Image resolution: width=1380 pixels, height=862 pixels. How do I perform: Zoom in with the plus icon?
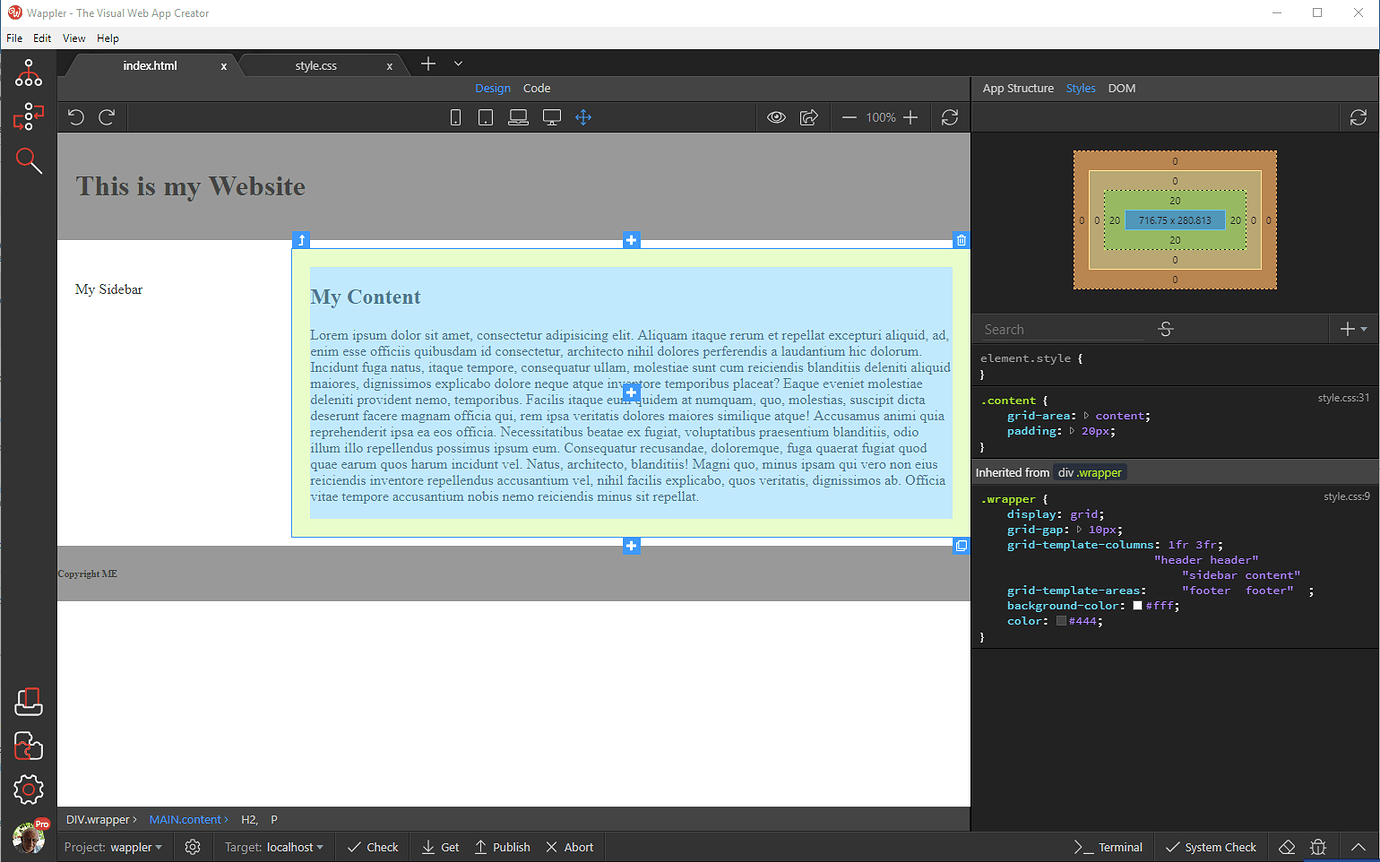pos(910,117)
